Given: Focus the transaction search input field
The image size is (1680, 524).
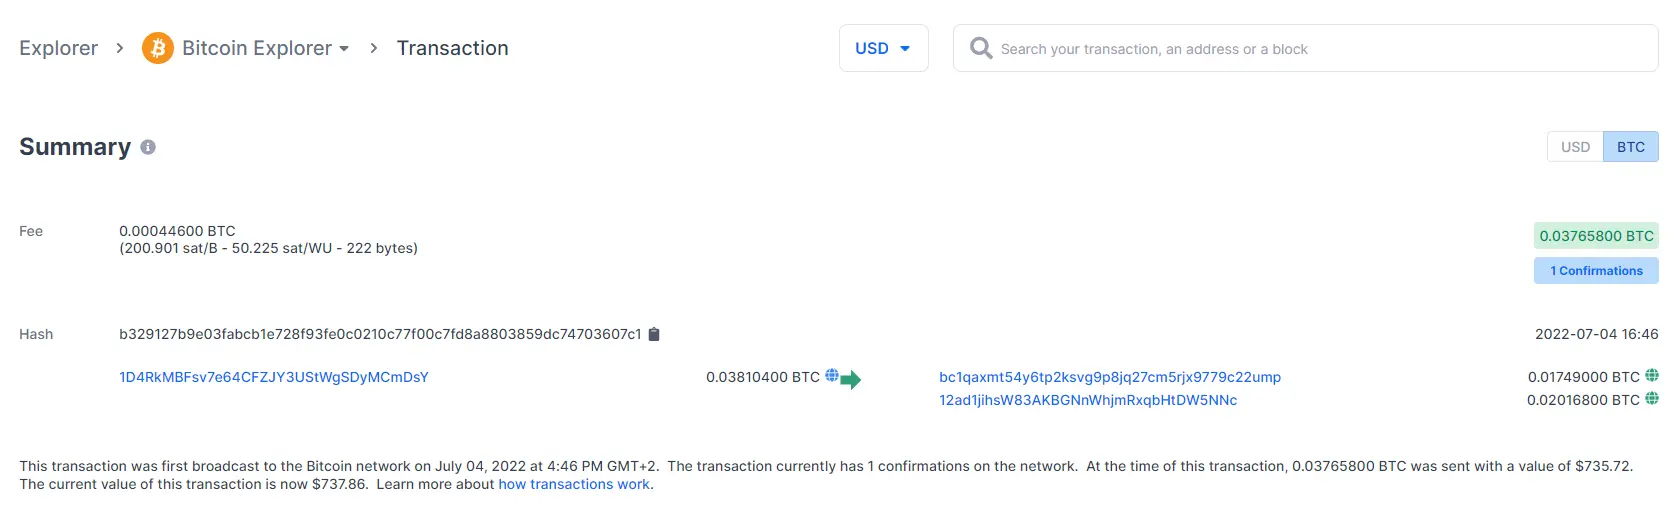Looking at the screenshot, I should [1320, 49].
